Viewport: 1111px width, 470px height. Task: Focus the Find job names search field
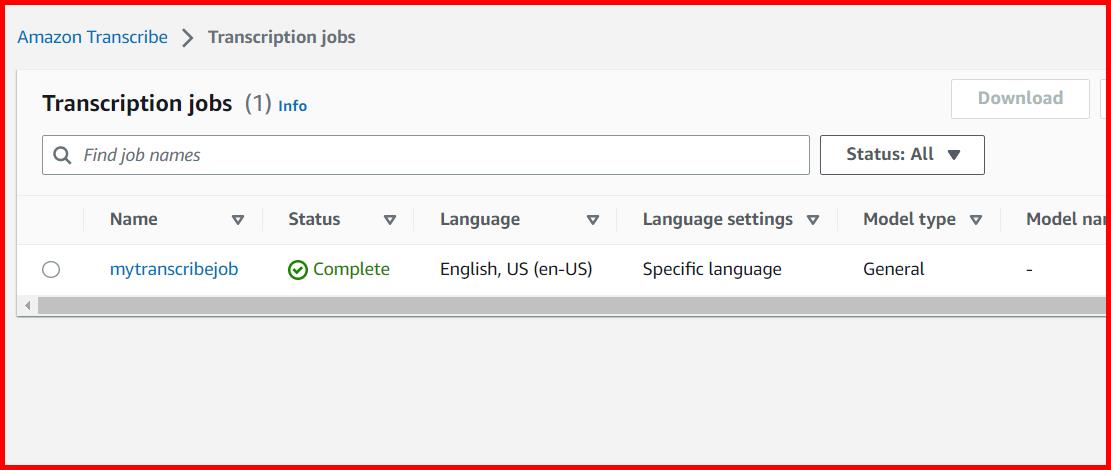coord(426,155)
